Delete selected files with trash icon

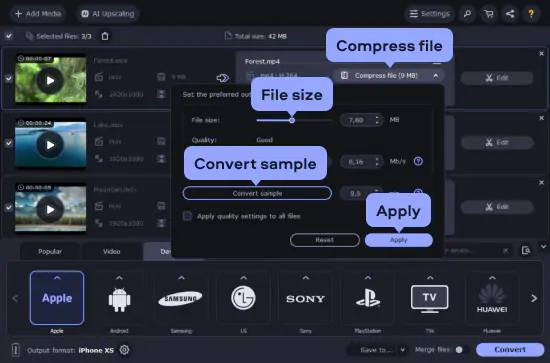tap(105, 36)
